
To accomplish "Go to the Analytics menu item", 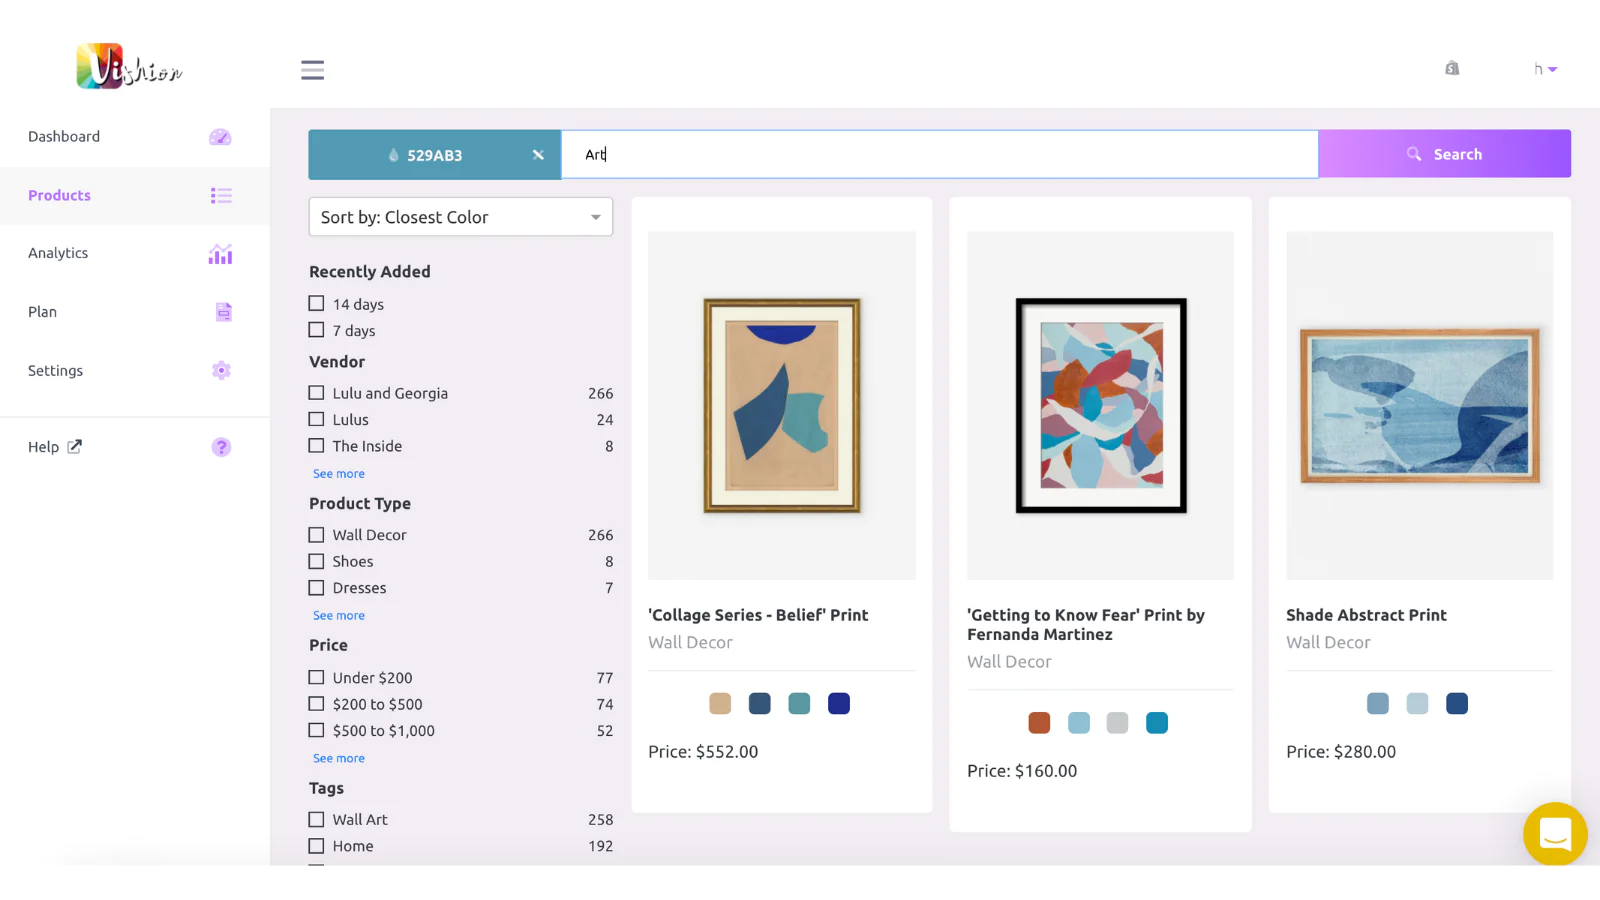I will 58,253.
